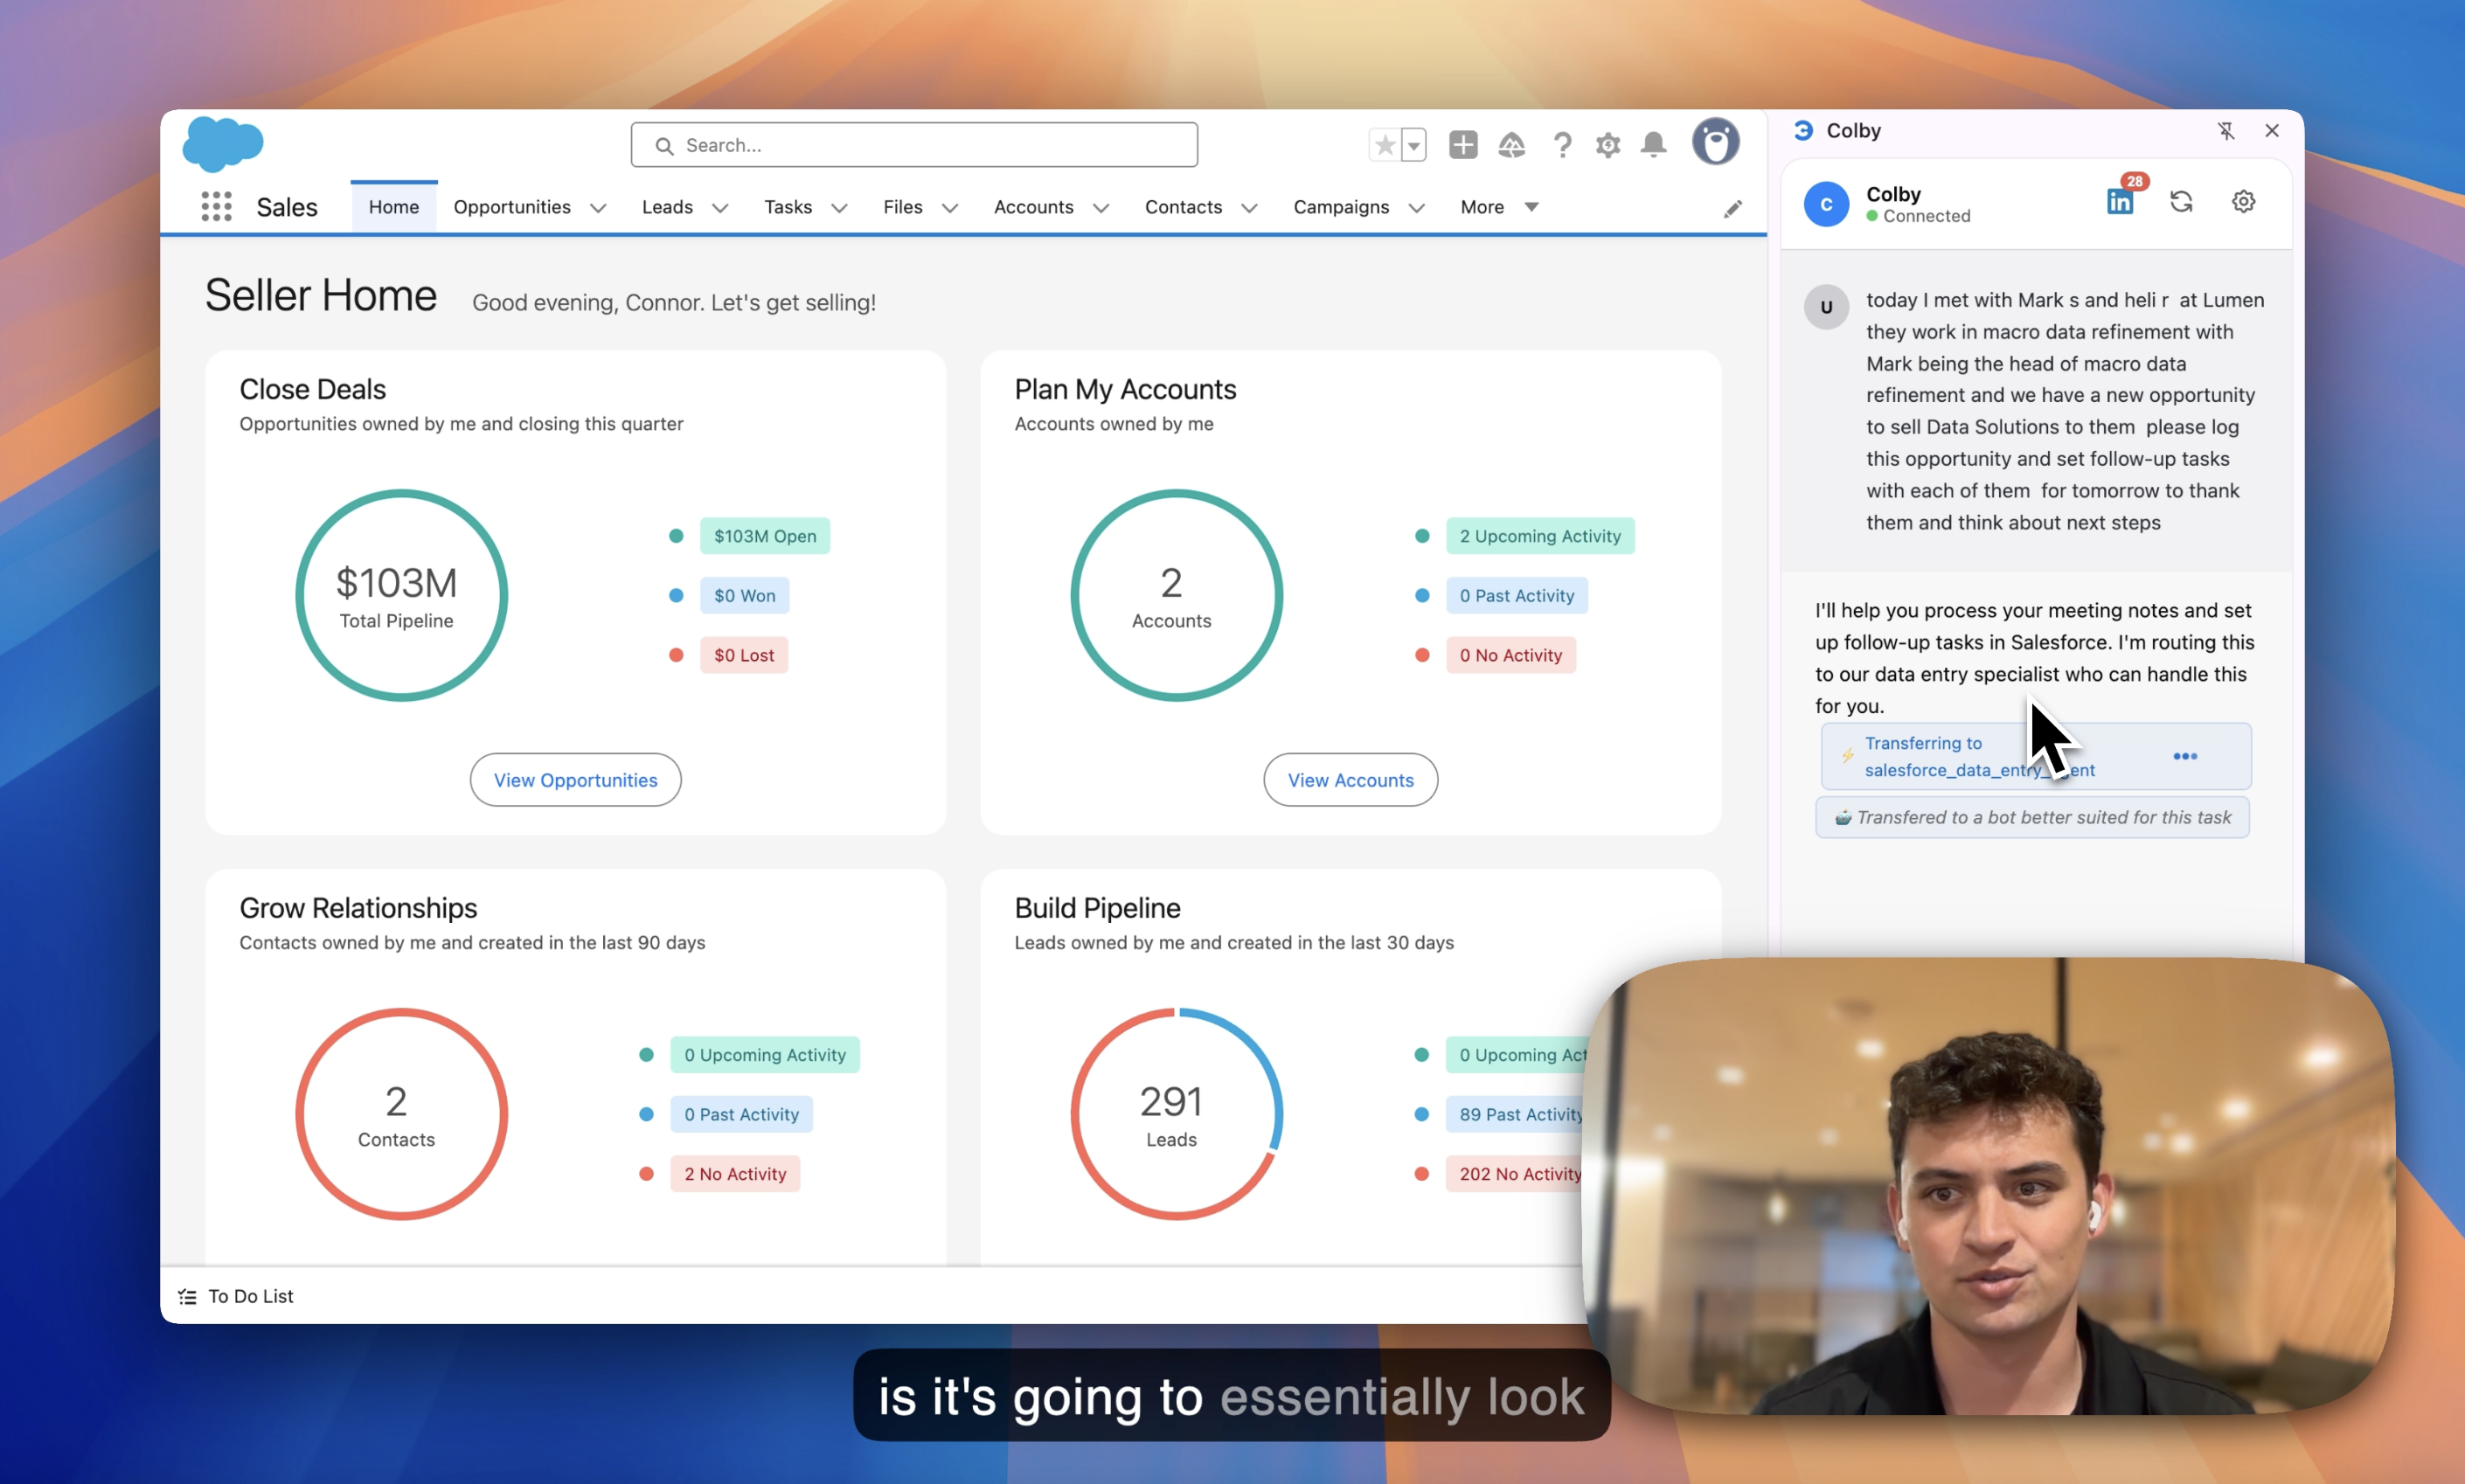
Task: Edit the navigation bar pencil icon
Action: click(1733, 208)
